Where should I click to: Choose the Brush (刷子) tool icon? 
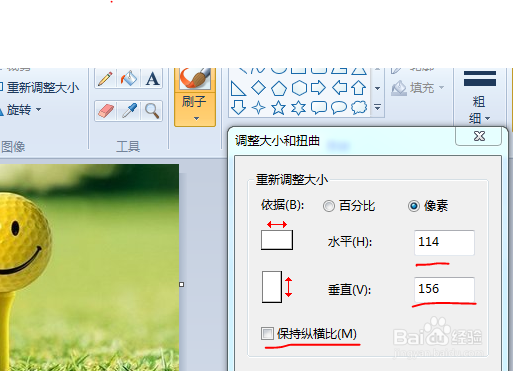195,78
